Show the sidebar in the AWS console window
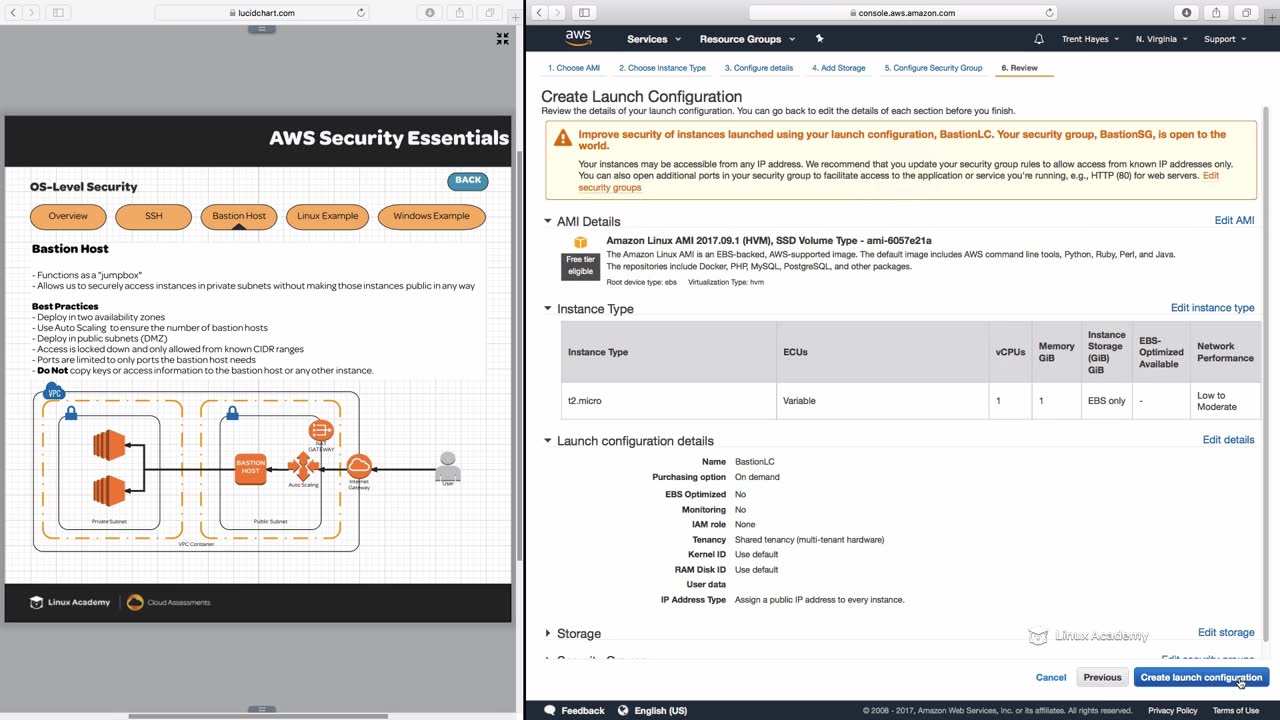The width and height of the screenshot is (1280, 720). tap(584, 13)
